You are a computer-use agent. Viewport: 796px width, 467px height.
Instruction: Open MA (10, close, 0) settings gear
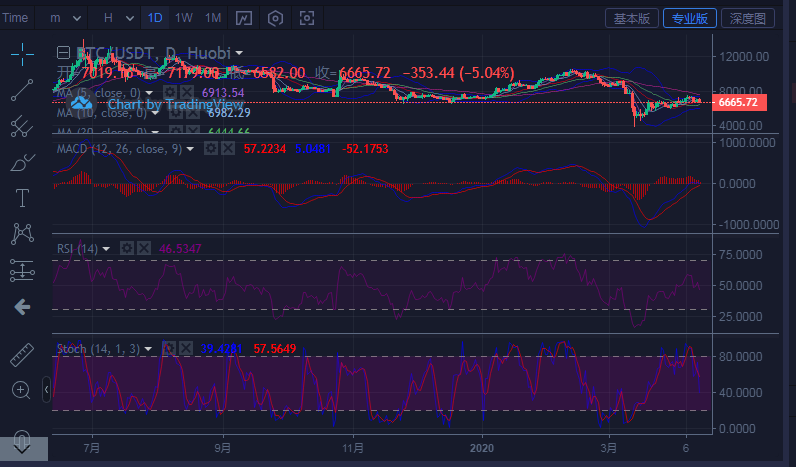176,113
